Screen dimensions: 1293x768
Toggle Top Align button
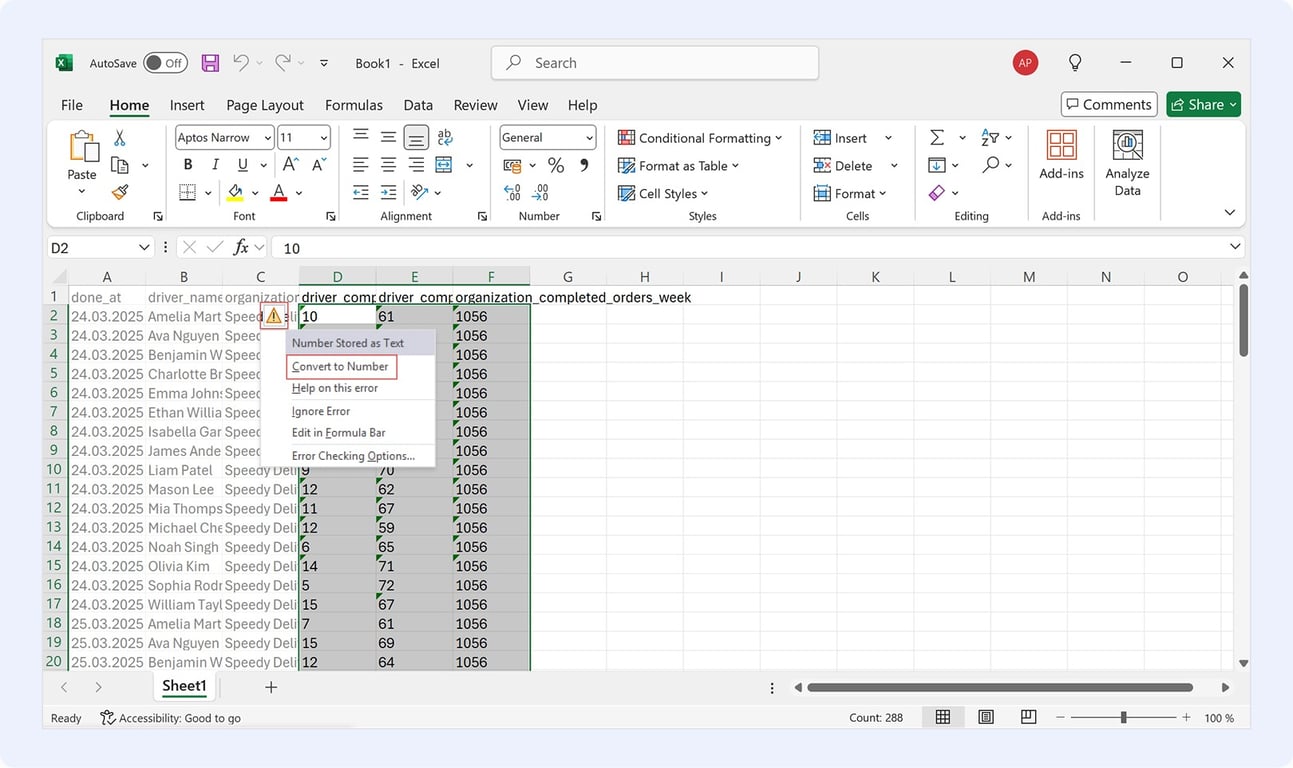pos(361,137)
